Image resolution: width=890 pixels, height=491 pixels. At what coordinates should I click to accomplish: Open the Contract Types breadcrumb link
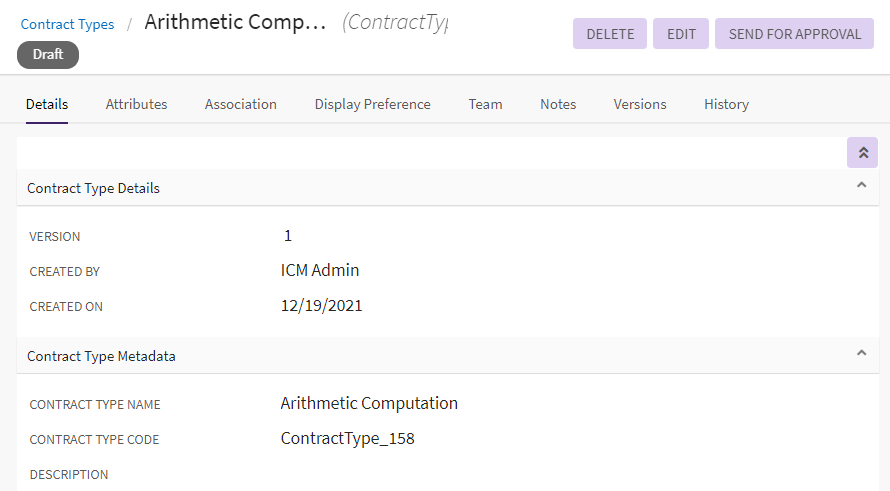coord(67,24)
